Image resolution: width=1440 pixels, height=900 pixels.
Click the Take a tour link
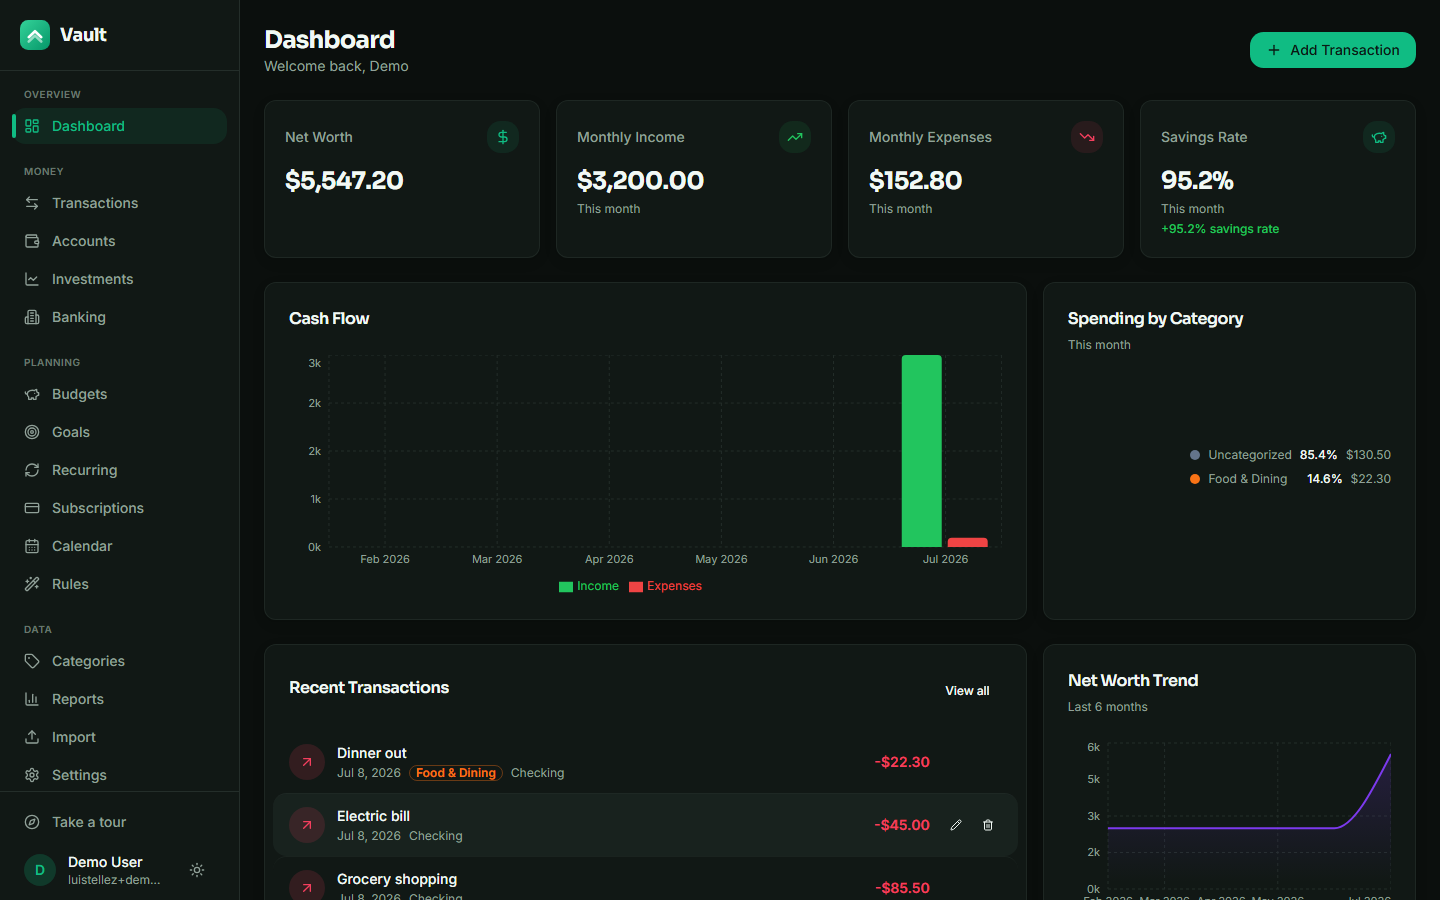pos(120,822)
